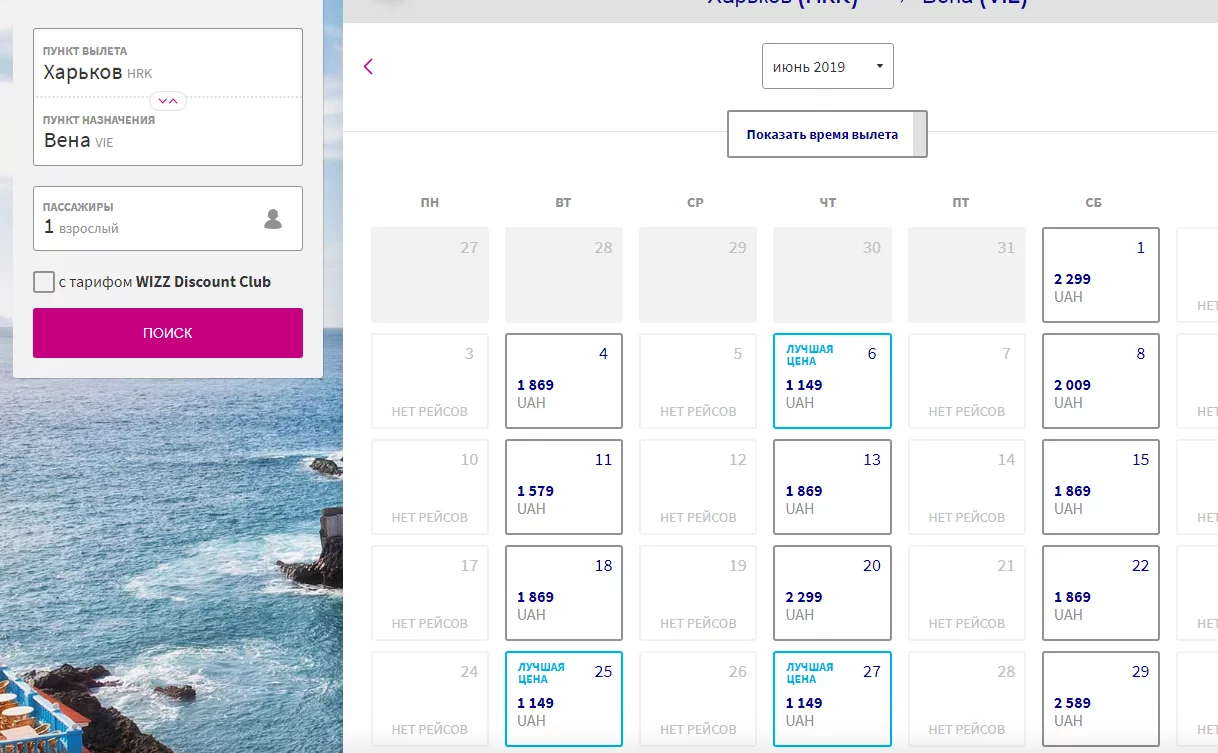Click the ПОИСК search button
1218x753 pixels.
168,333
